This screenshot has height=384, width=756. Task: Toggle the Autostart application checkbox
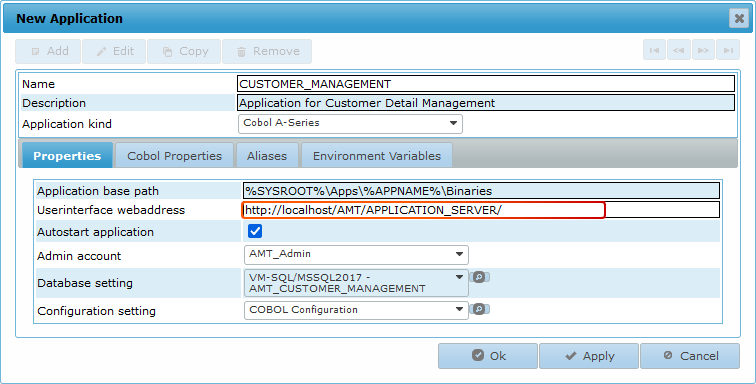tap(255, 231)
